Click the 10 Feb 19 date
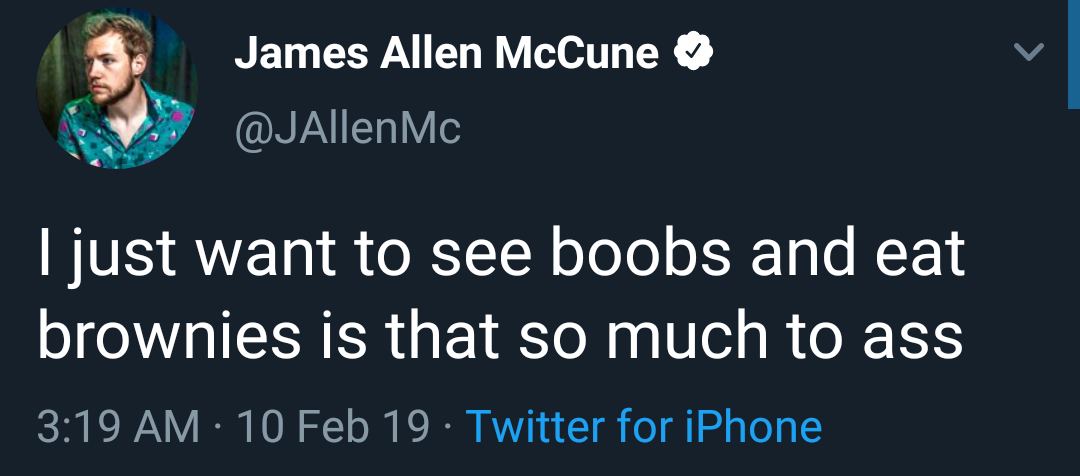The height and width of the screenshot is (476, 1080). tap(333, 427)
